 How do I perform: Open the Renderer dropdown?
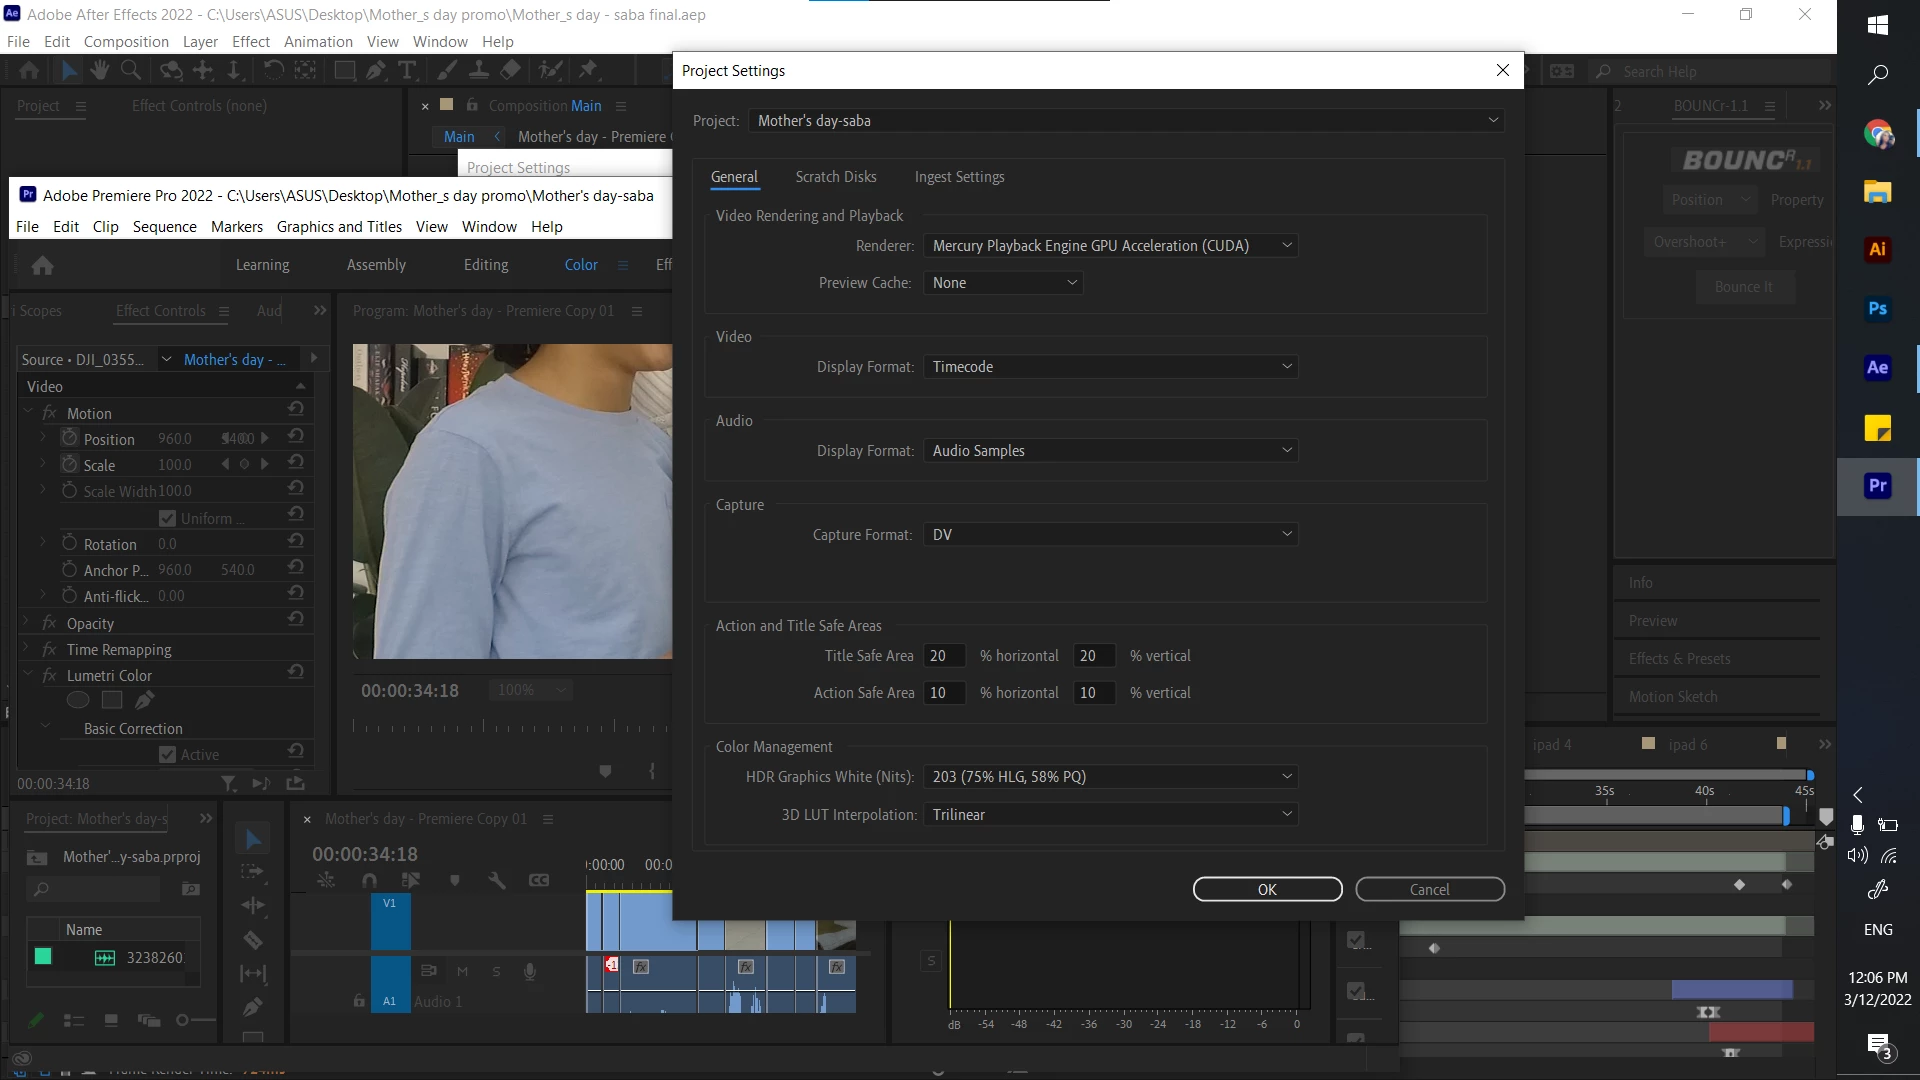coord(1110,246)
